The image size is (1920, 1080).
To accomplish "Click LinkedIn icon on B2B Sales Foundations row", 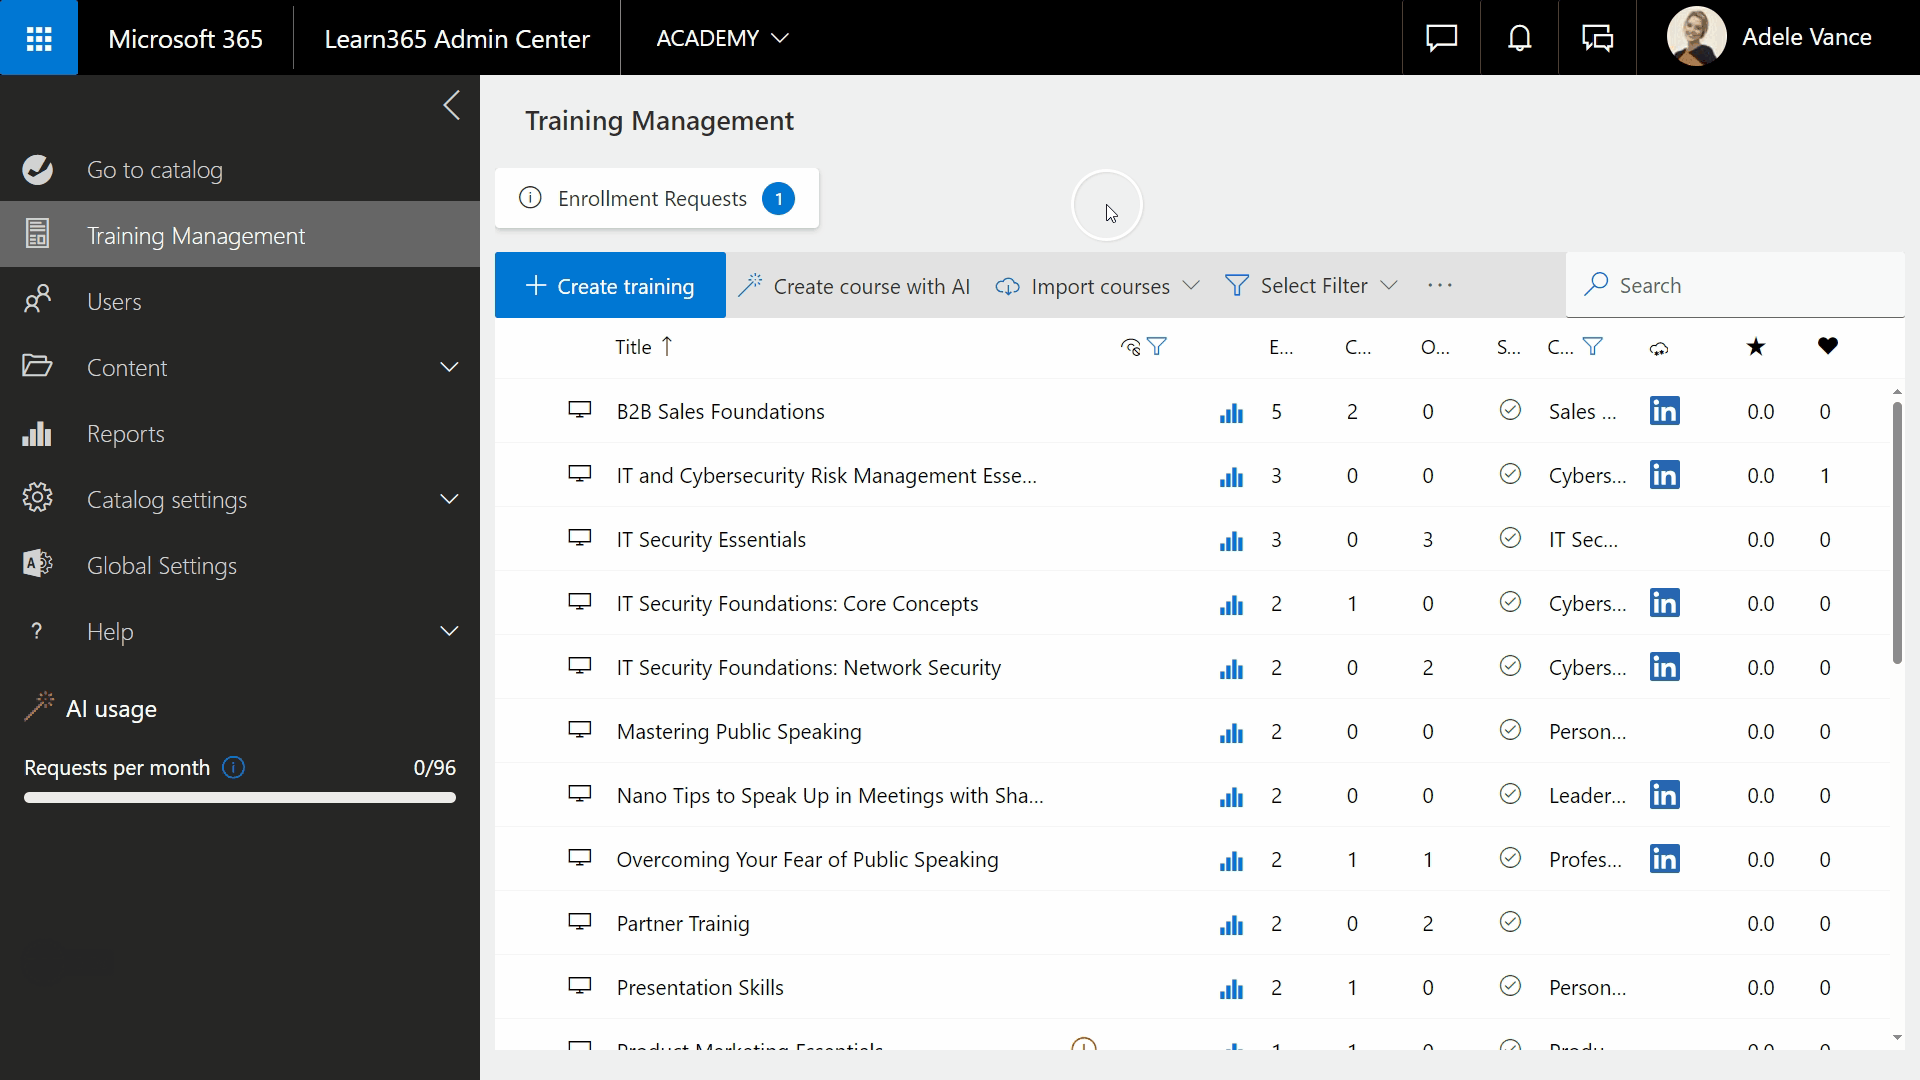I will [1665, 411].
